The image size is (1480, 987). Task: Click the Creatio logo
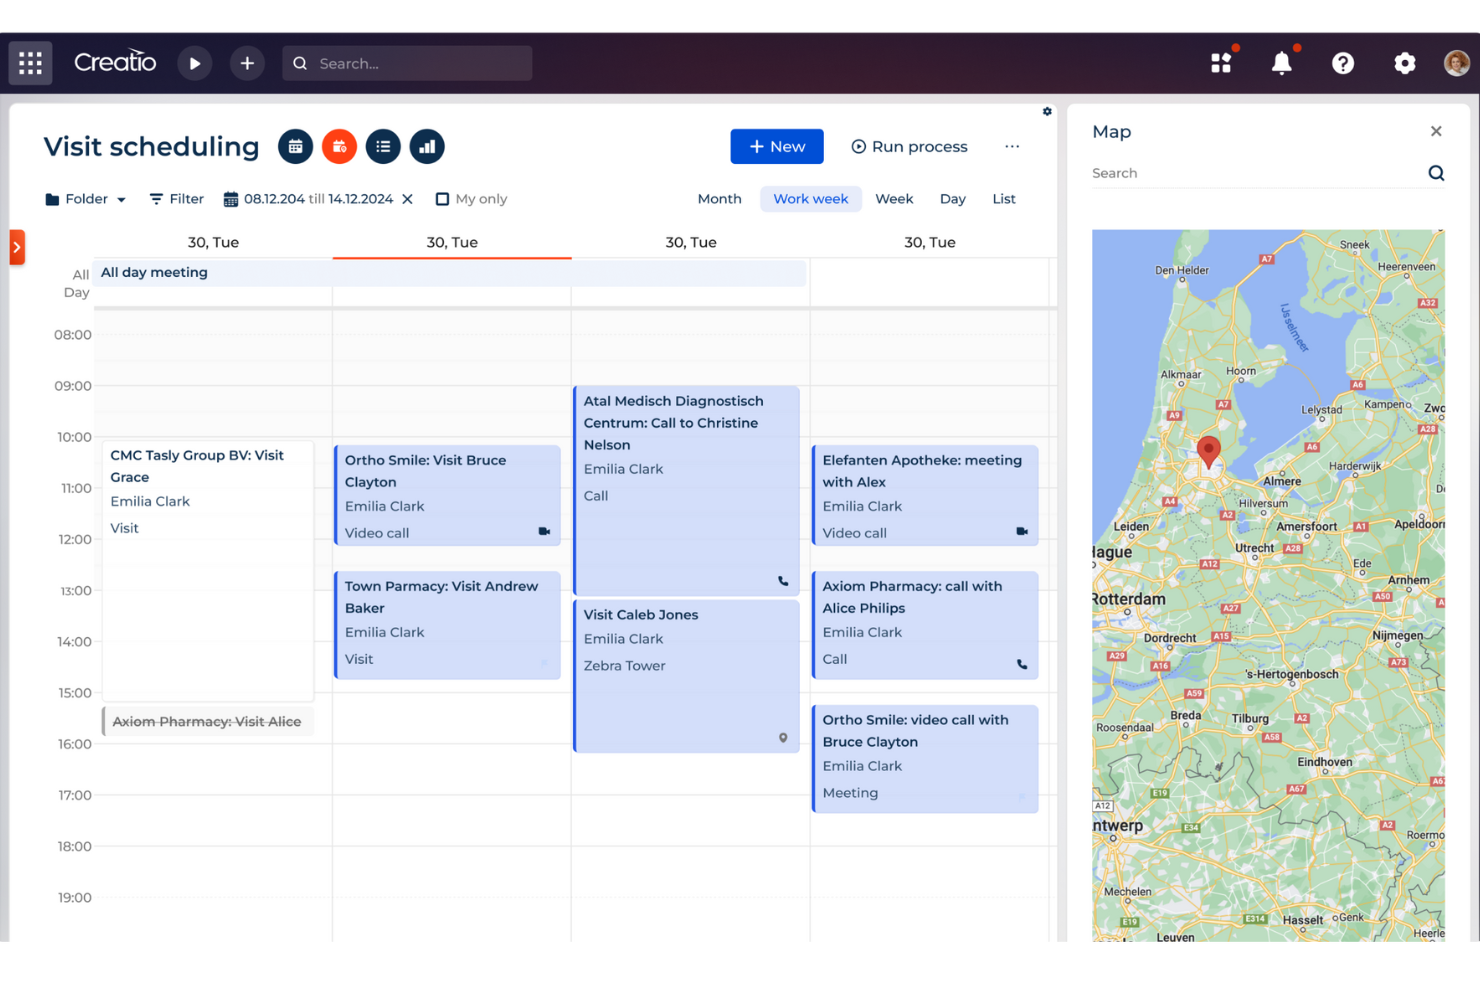coord(115,62)
